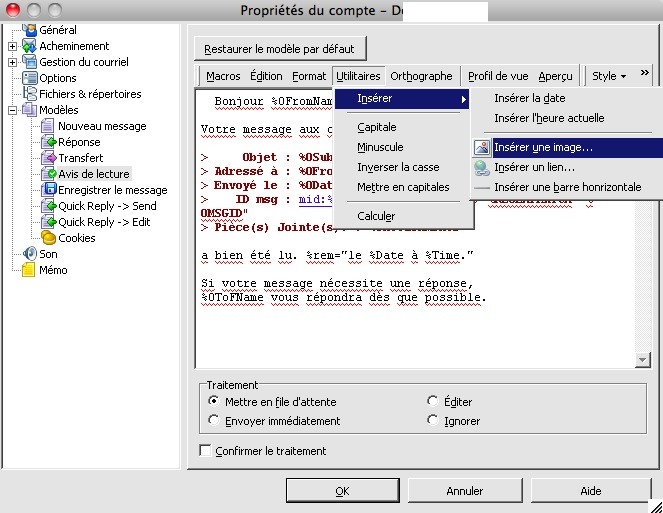This screenshot has height=513, width=663.
Task: Click the Avis de lecture template icon
Action: [48, 174]
